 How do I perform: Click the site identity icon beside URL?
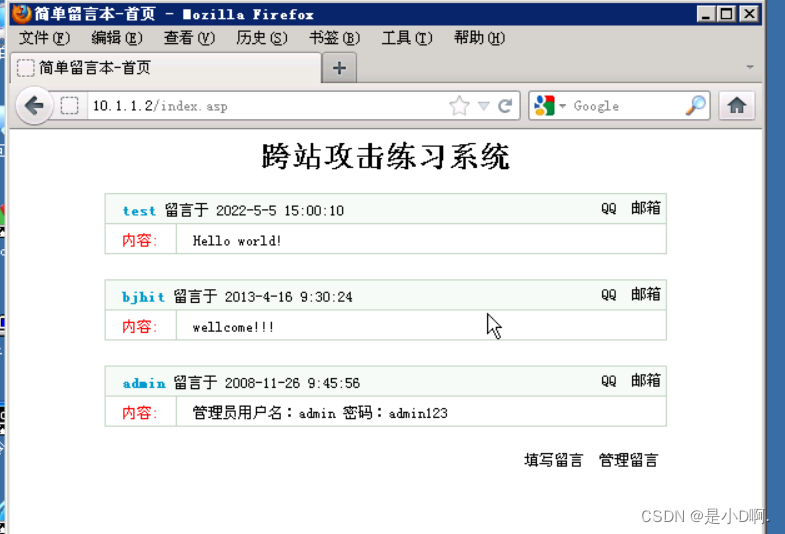coord(70,106)
